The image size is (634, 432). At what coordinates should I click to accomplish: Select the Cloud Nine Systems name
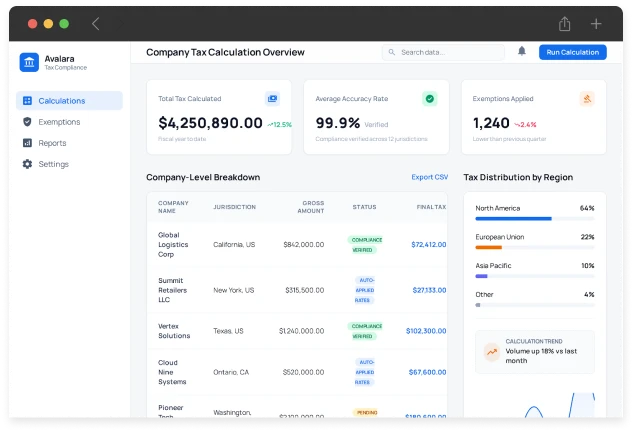pos(172,372)
